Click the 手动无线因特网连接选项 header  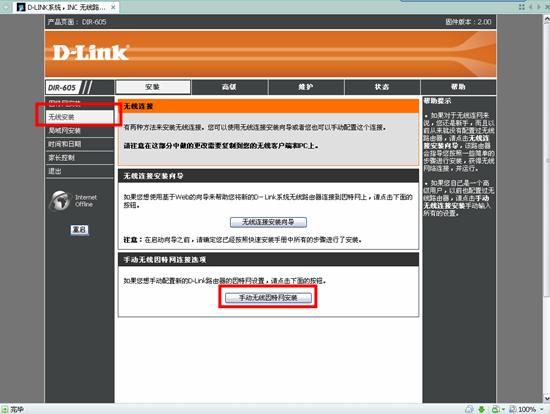point(268,260)
